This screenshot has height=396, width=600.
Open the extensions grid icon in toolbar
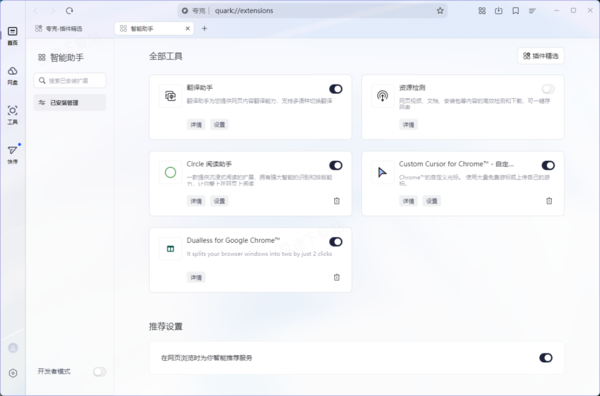click(x=482, y=11)
